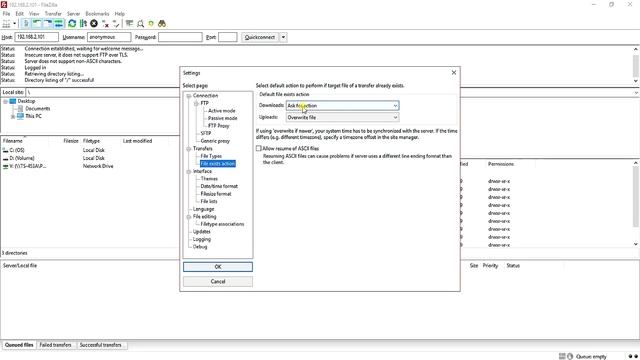Toggle the local directory tree icon

(x=37, y=24)
